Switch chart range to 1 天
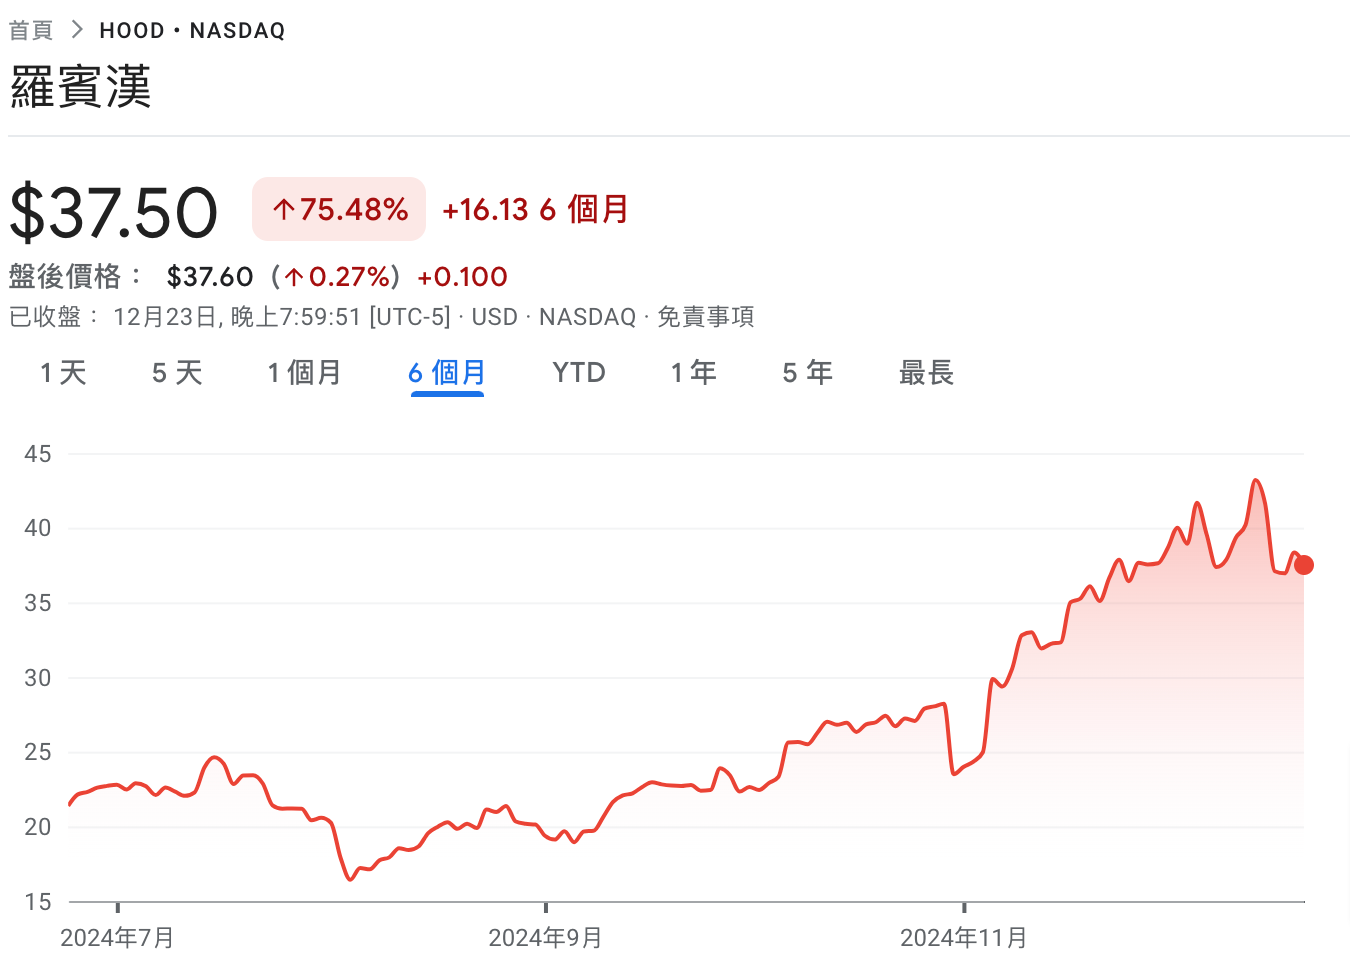The height and width of the screenshot is (976, 1350). [63, 373]
